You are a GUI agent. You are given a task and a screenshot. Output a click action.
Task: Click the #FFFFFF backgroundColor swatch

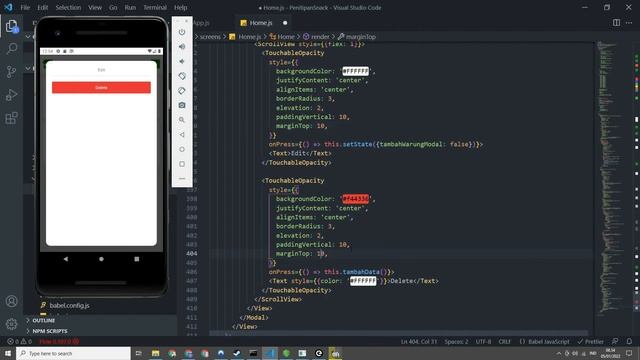click(x=356, y=71)
